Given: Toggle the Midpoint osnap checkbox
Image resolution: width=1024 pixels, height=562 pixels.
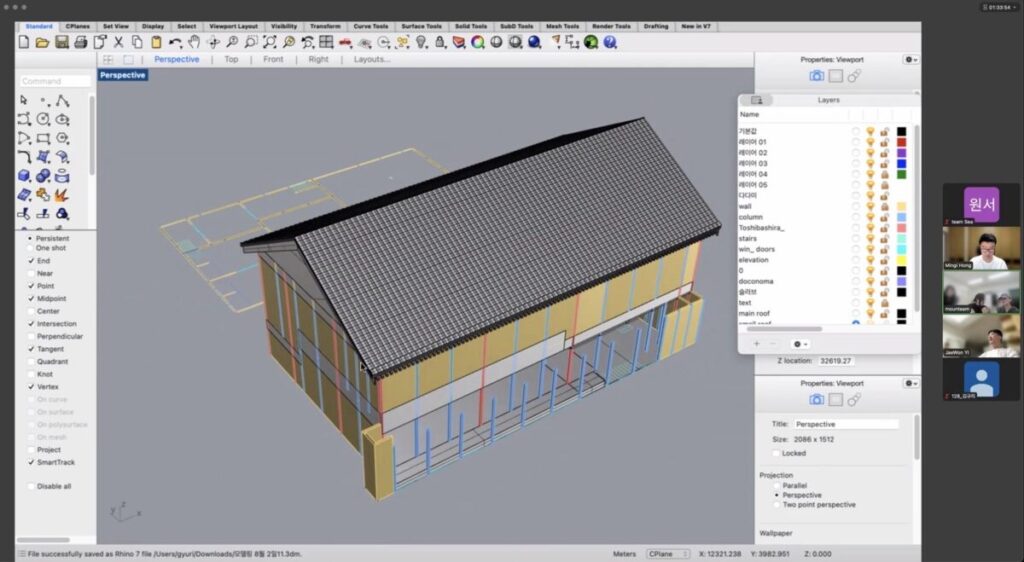Looking at the screenshot, I should (31, 298).
